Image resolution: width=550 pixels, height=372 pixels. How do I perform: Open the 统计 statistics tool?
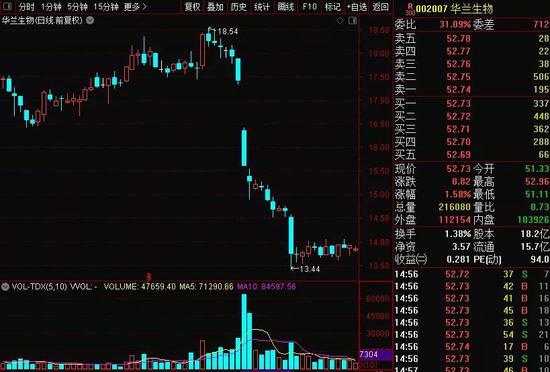click(x=262, y=7)
